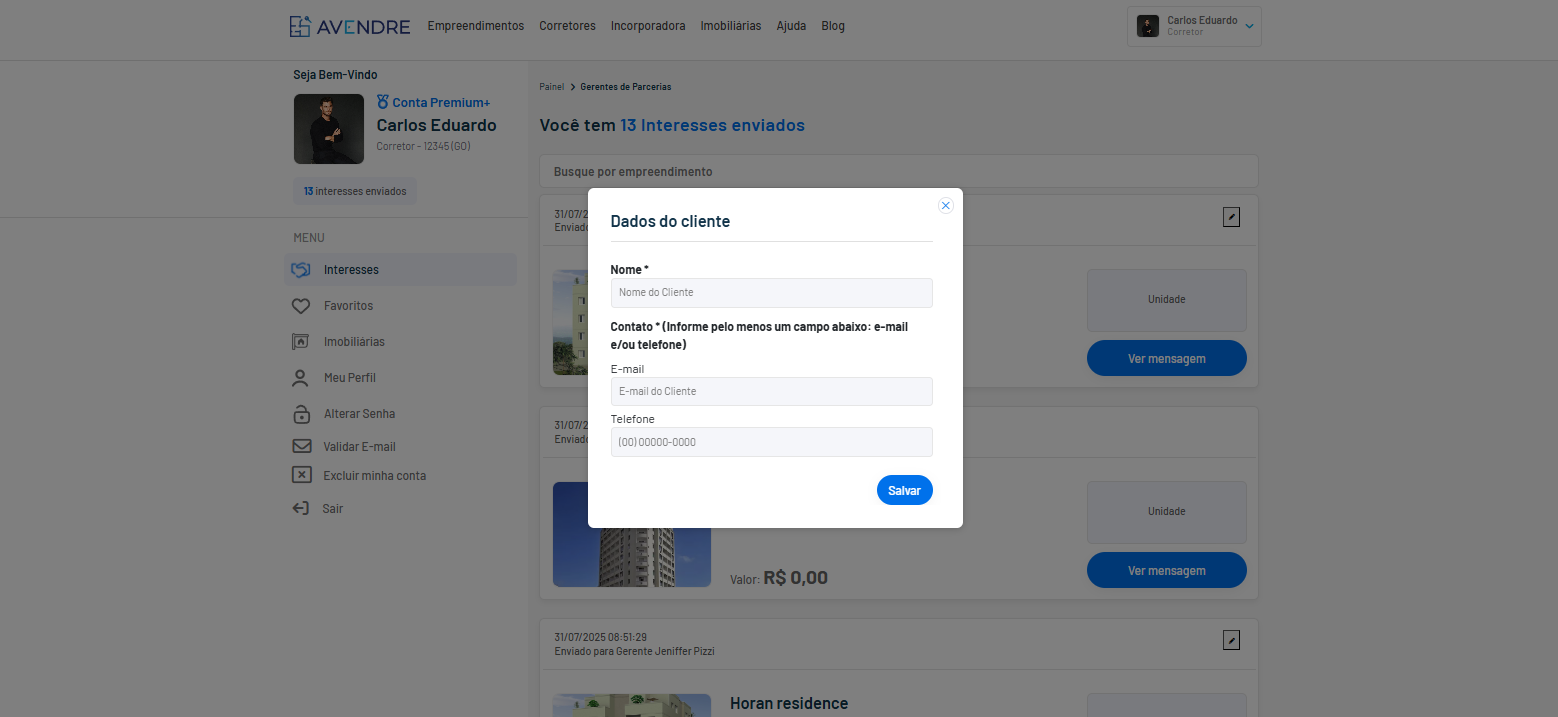Click the Unidade box above R$ 0,00 card button
1558x717 pixels.
(1166, 512)
